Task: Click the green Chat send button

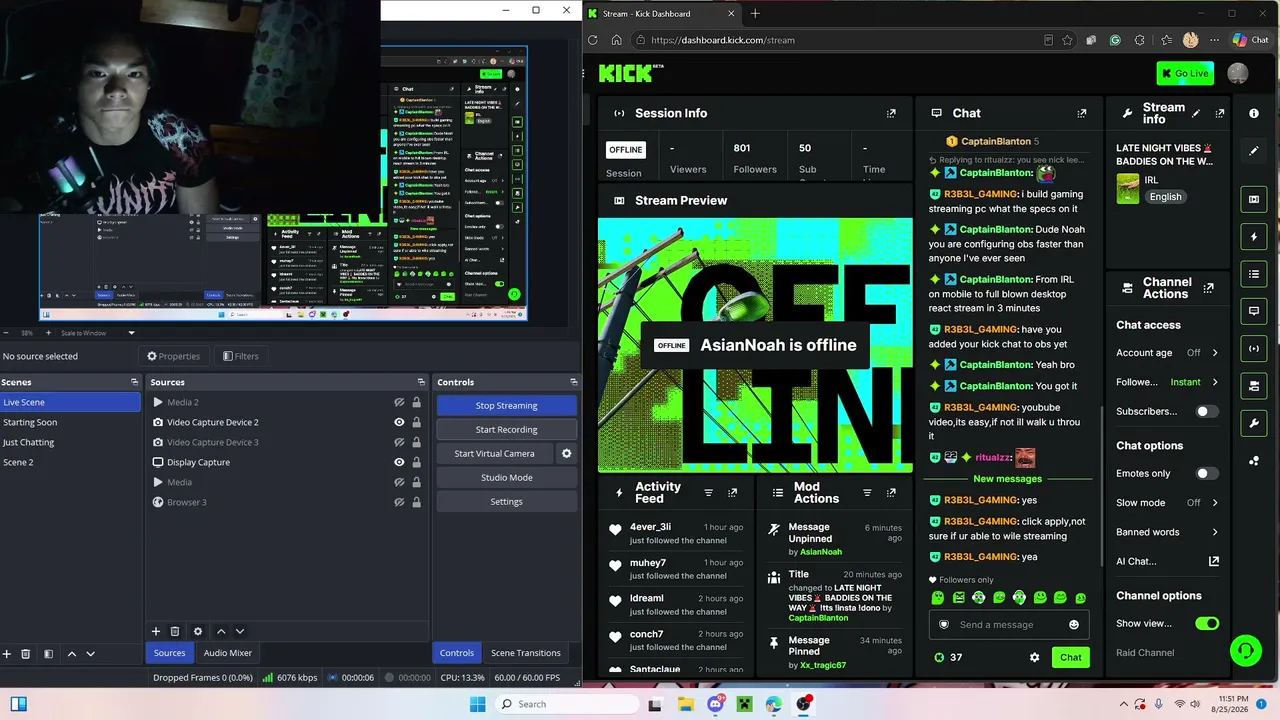Action: click(x=1070, y=657)
